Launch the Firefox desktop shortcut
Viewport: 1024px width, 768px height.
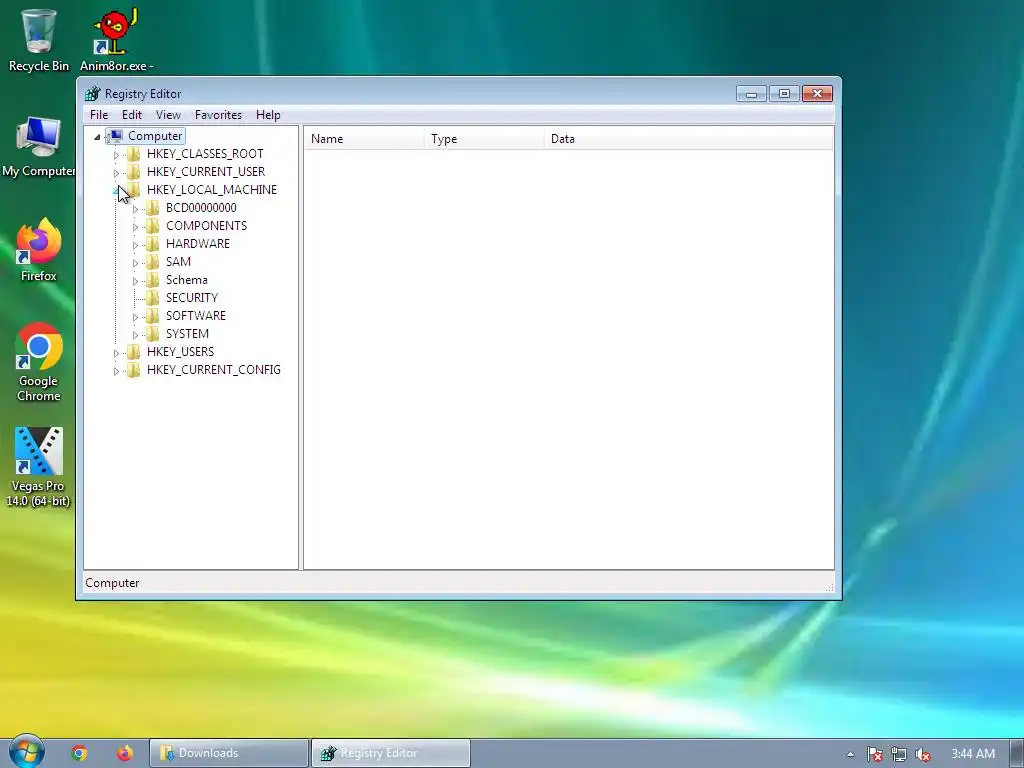[x=38, y=250]
